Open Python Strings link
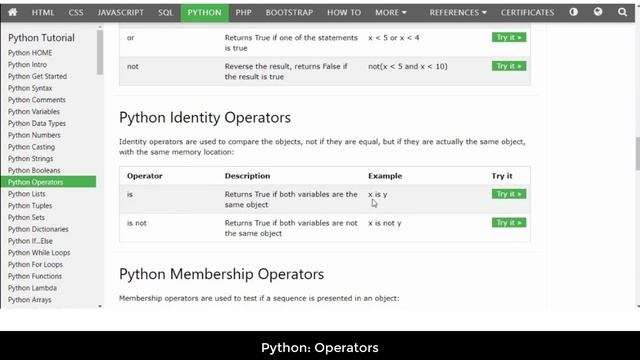 tap(30, 159)
